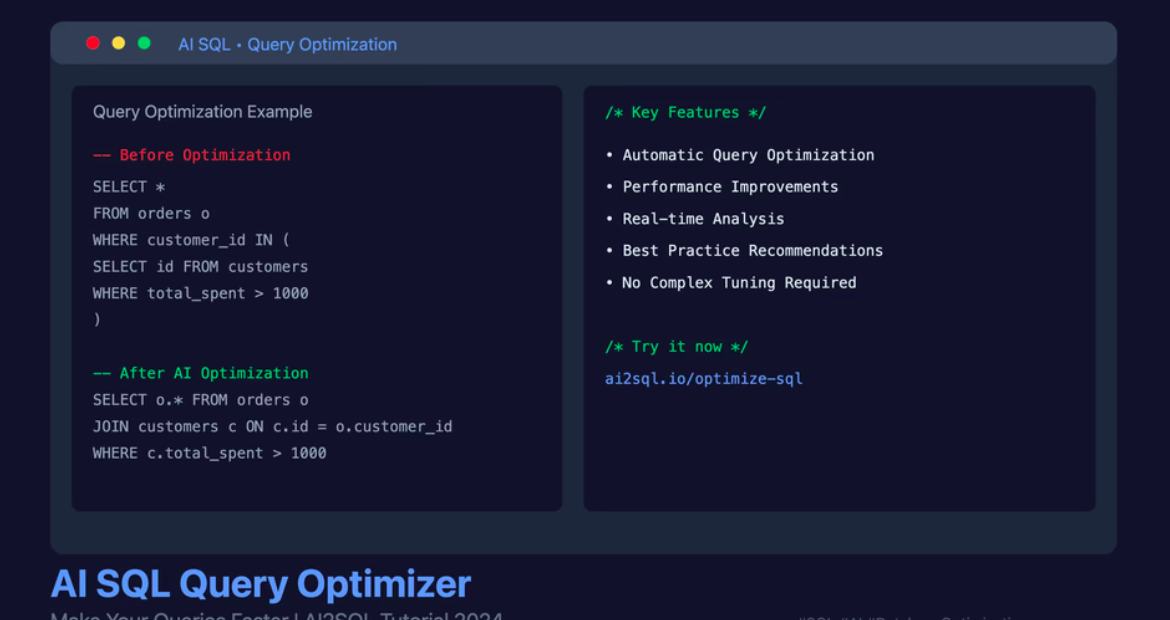The image size is (1170, 620).
Task: Click the yellow minimize dot
Action: click(119, 43)
